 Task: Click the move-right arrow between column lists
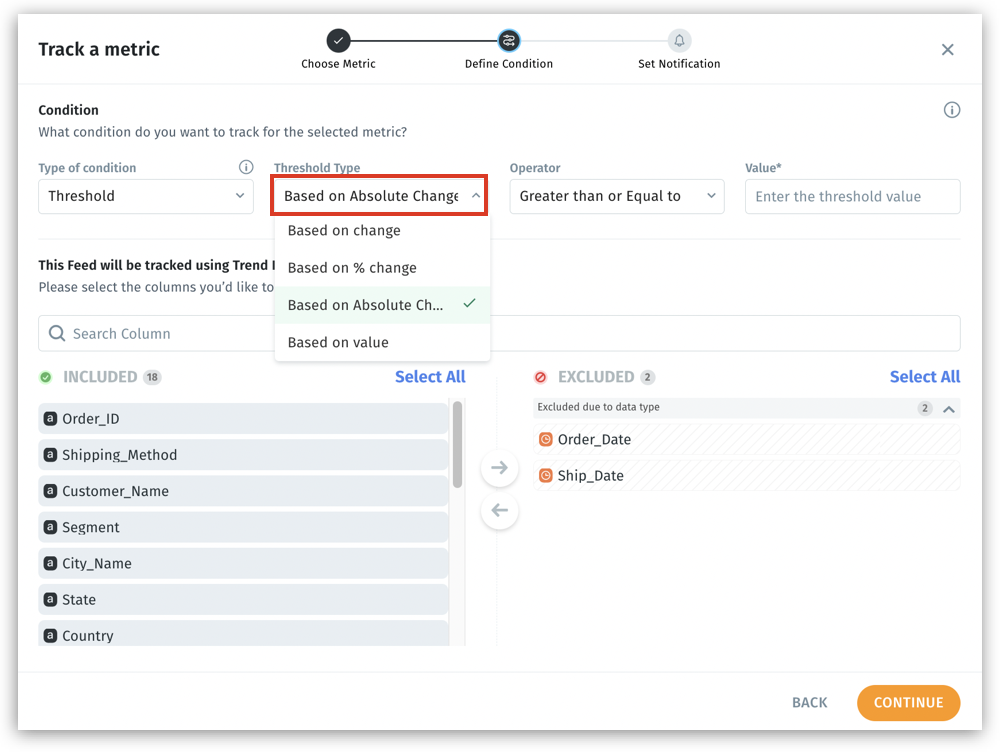click(500, 468)
